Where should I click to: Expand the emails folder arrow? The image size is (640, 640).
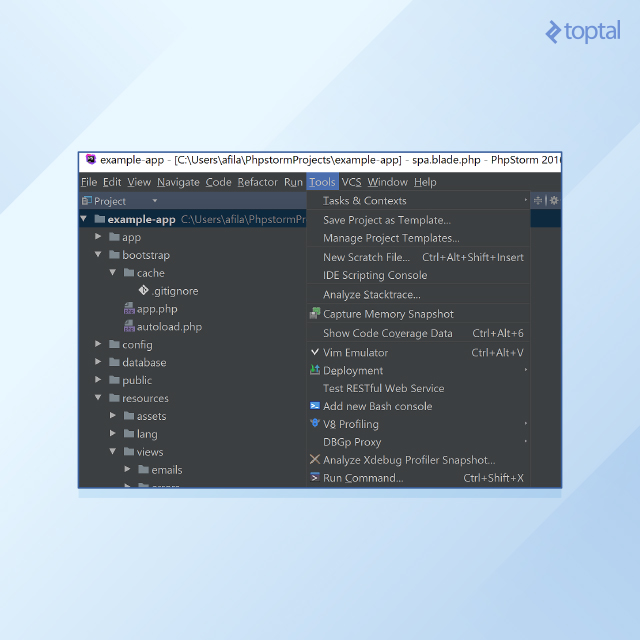point(127,469)
